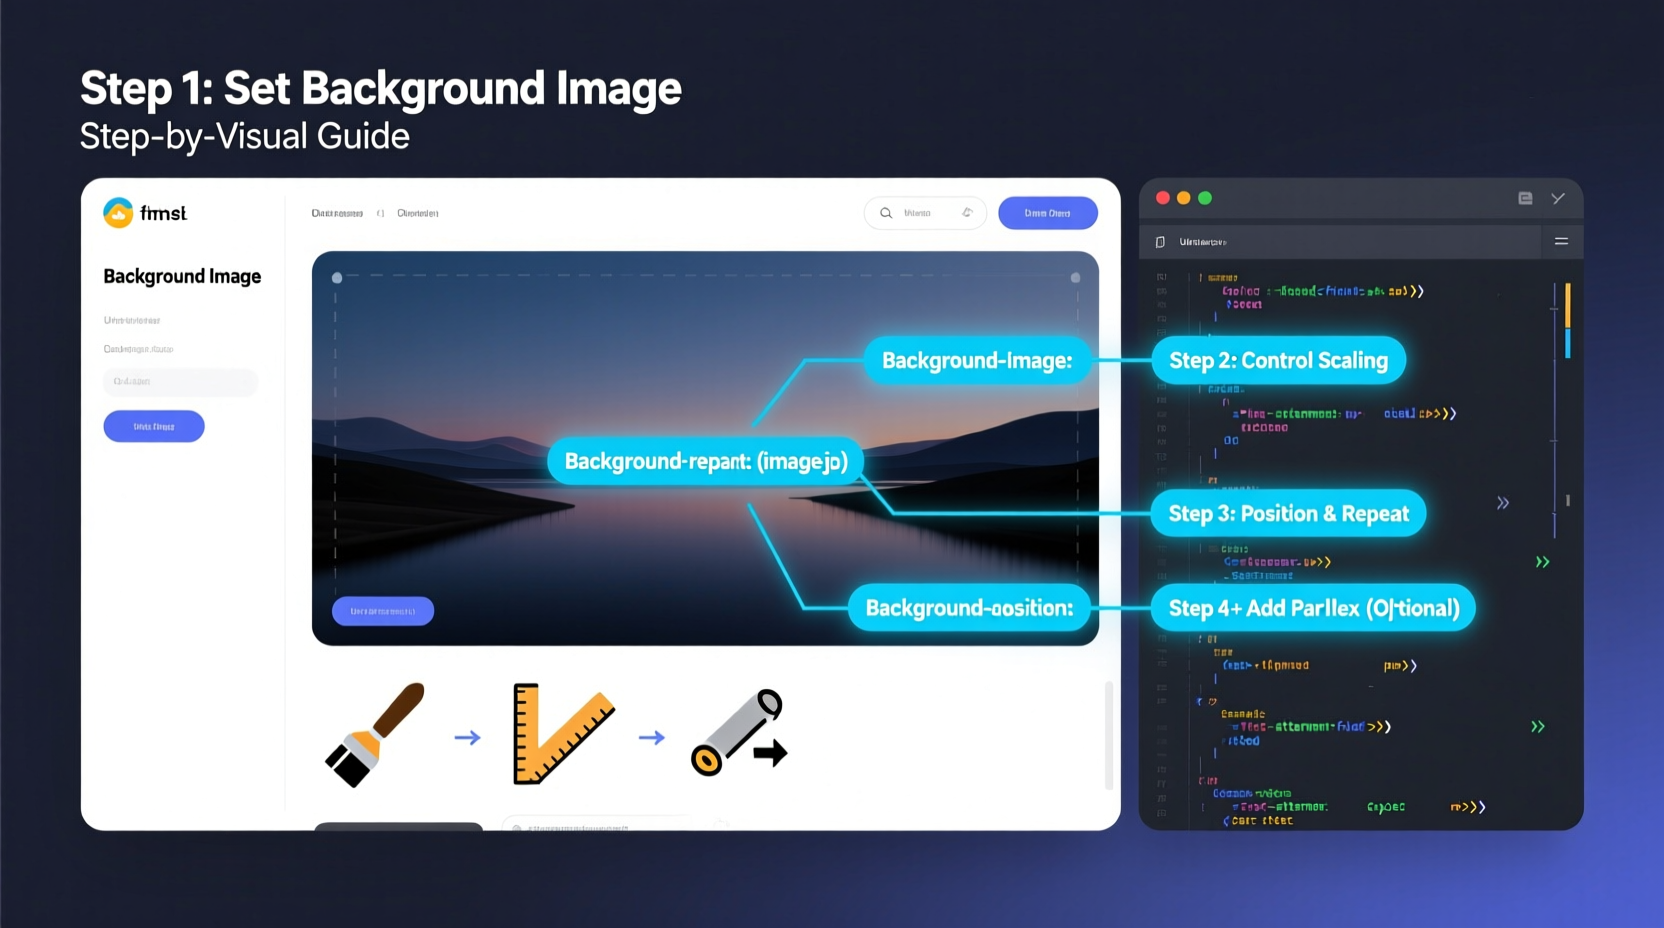Click the bell icon inside the search bar
1664x928 pixels.
[967, 213]
